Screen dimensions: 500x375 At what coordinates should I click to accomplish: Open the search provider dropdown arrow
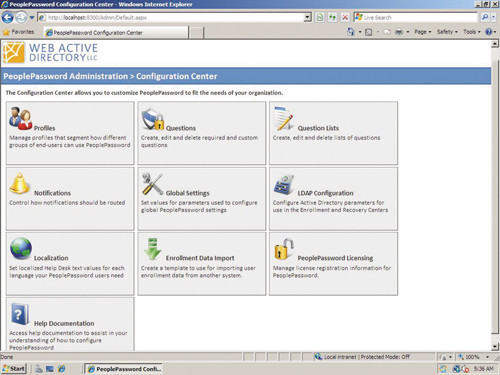[x=493, y=17]
